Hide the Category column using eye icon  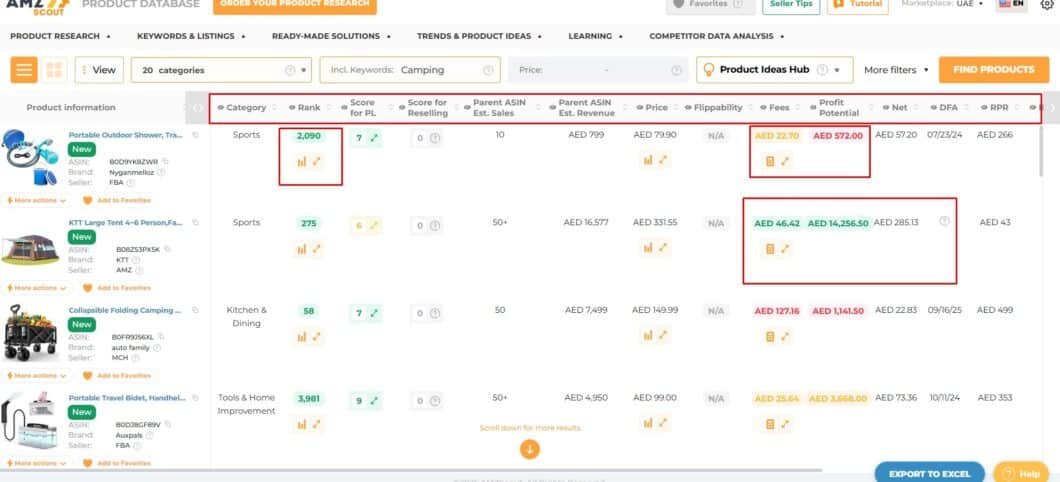221,108
